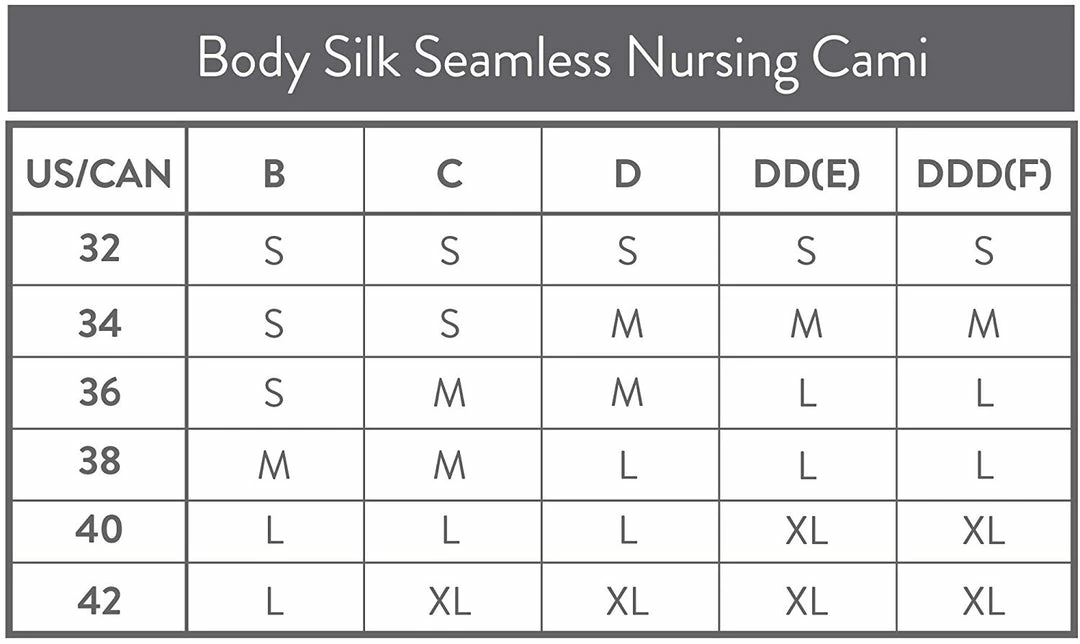Click the M cell for 38 B
The height and width of the screenshot is (644, 1080).
(x=274, y=464)
